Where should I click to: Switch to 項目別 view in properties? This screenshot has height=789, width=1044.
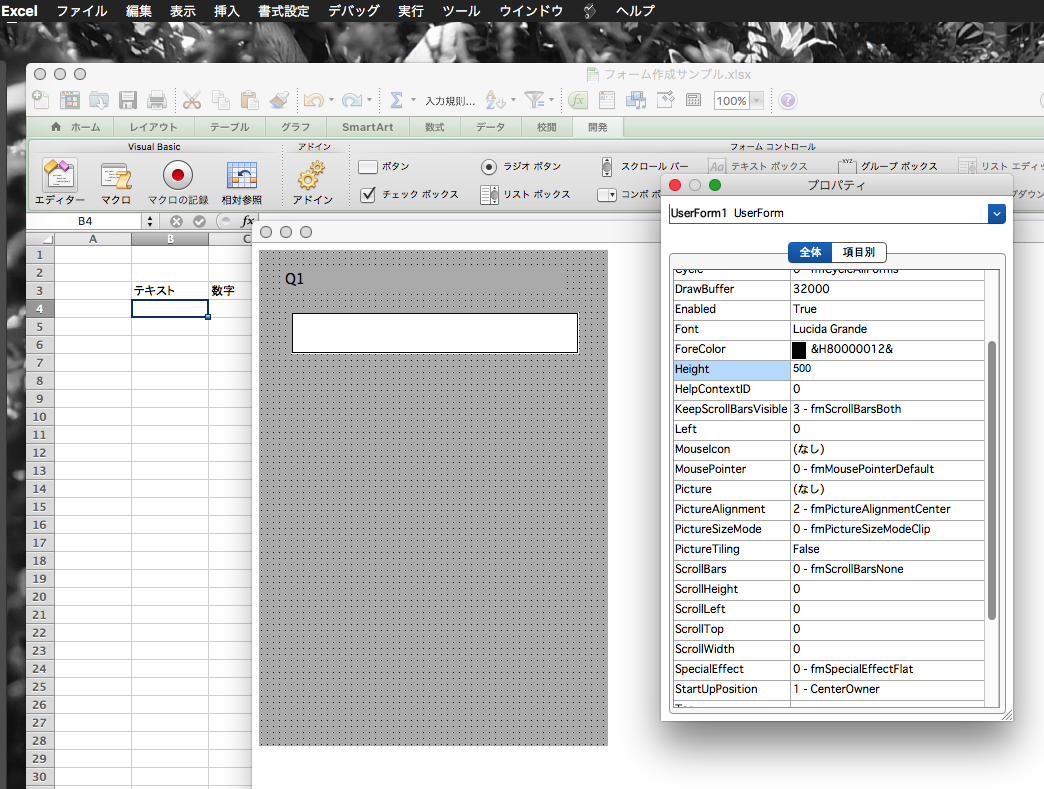coord(858,253)
